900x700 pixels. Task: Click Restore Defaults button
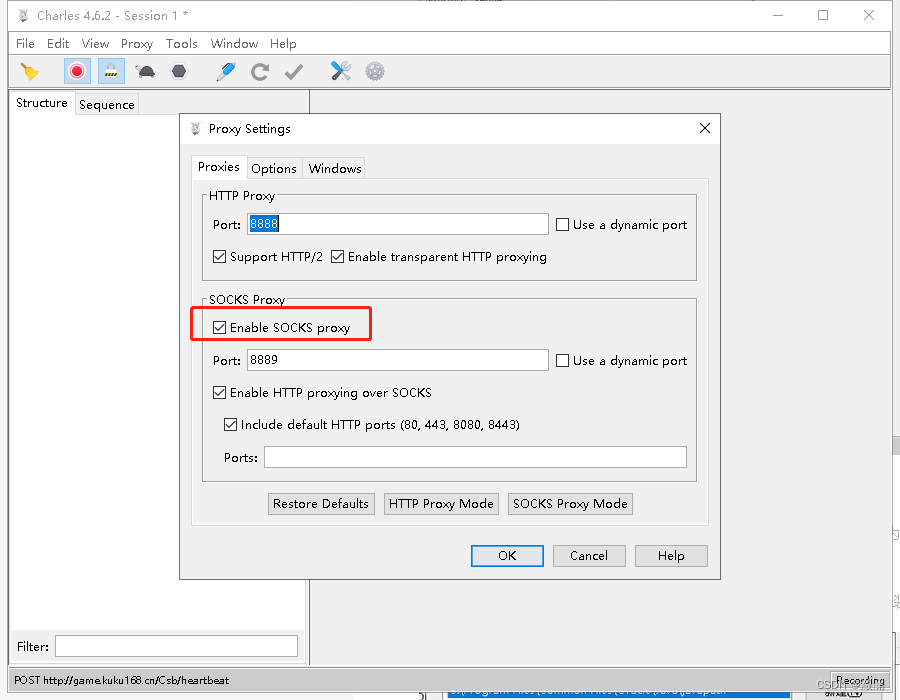[x=321, y=504]
